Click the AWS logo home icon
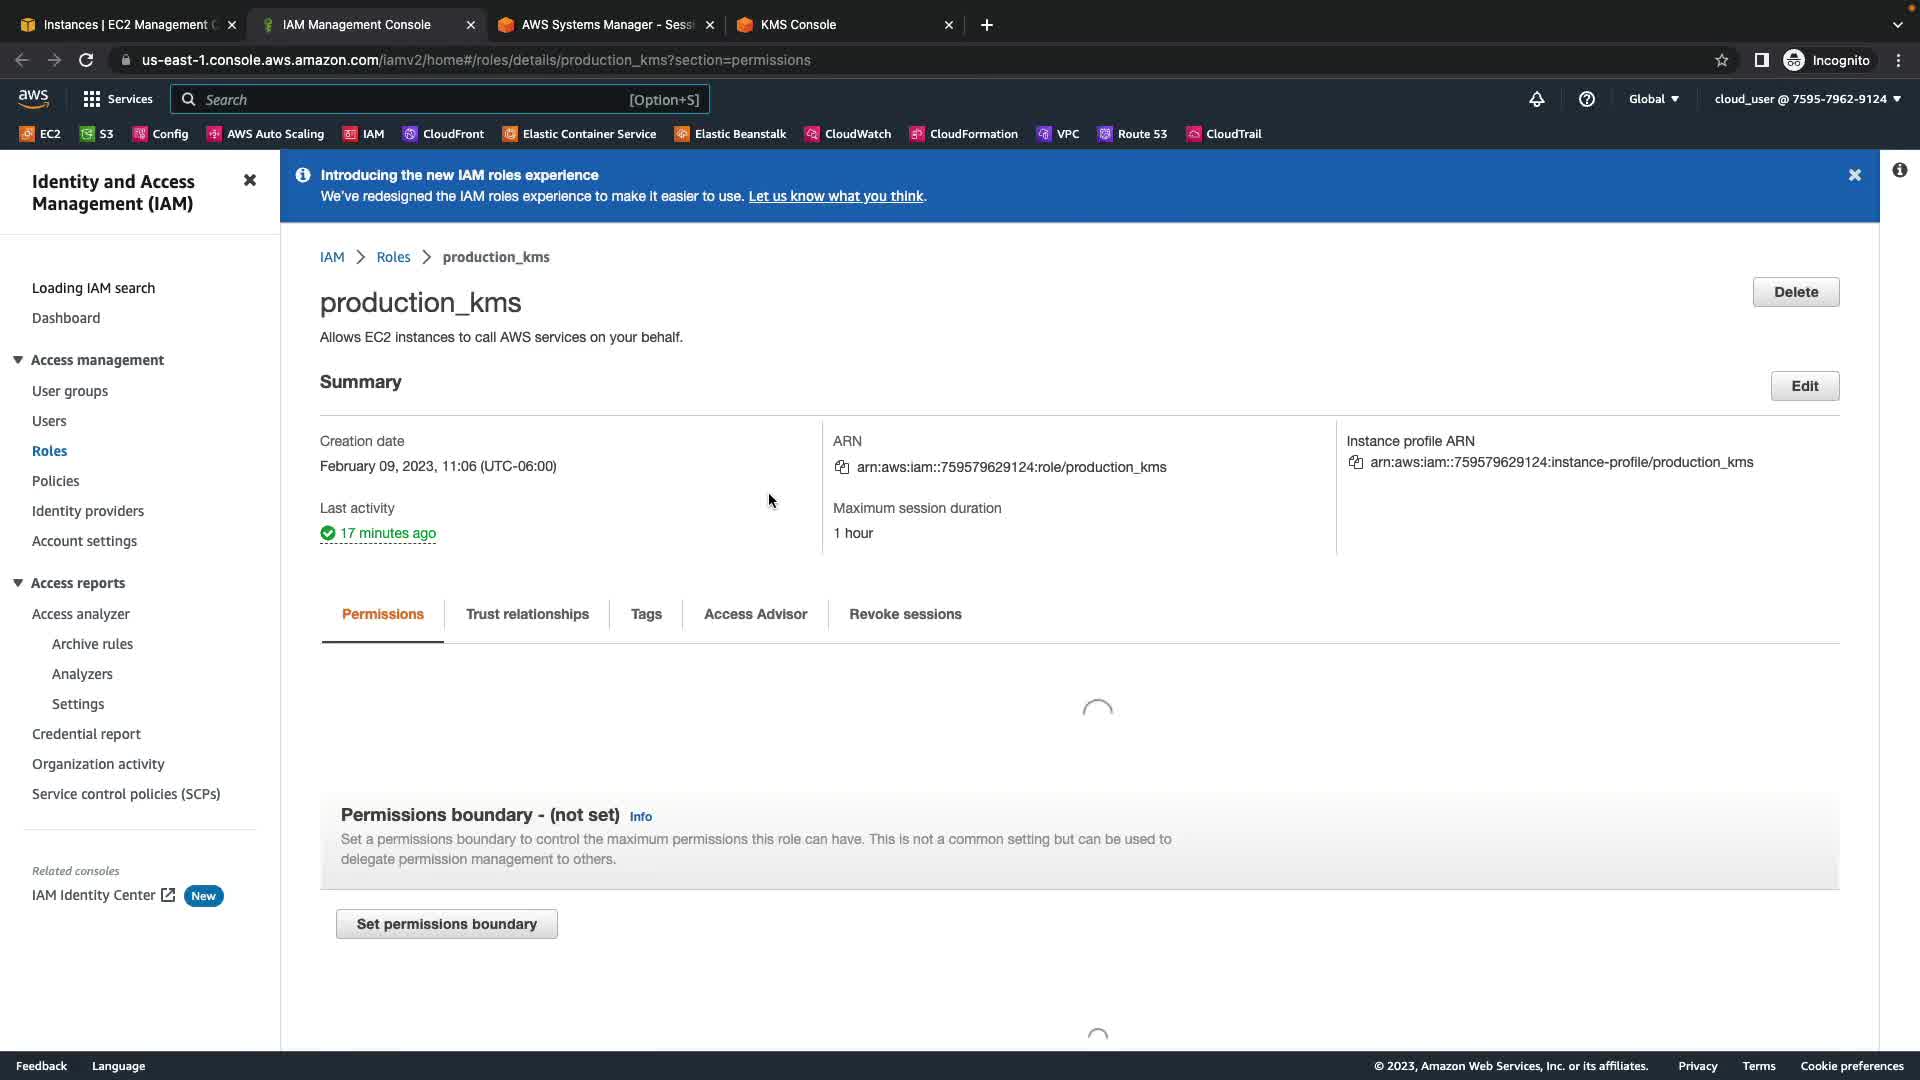 tap(33, 98)
